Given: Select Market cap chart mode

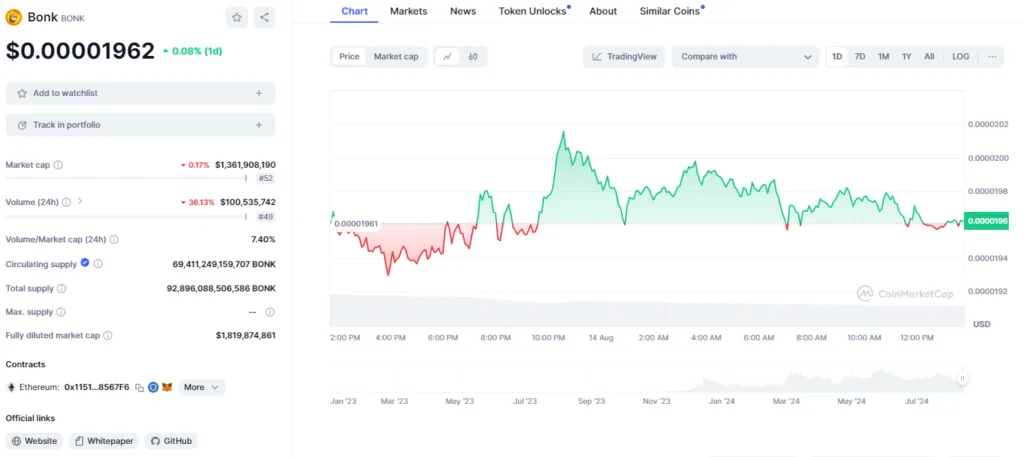Looking at the screenshot, I should tap(396, 57).
